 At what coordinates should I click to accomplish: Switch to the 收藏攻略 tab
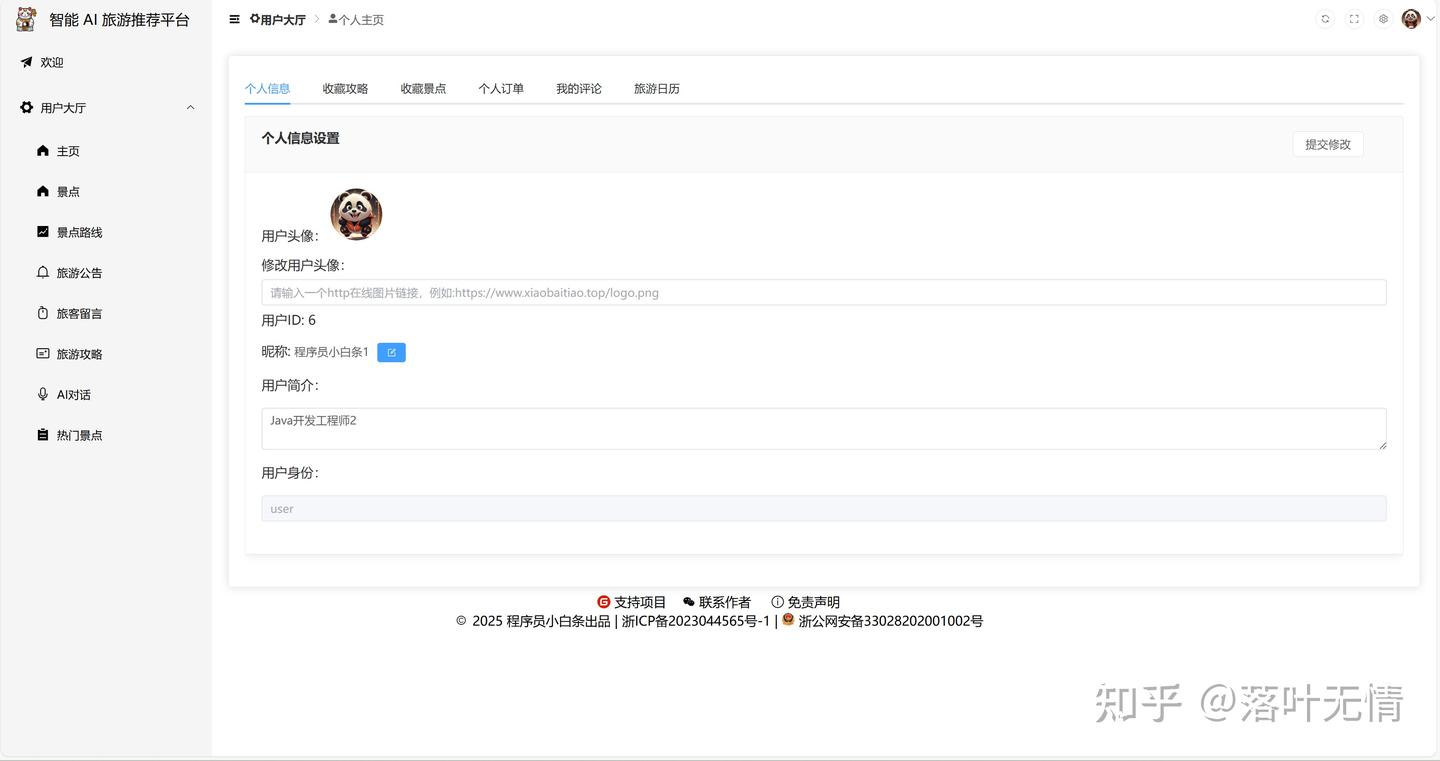(x=345, y=88)
